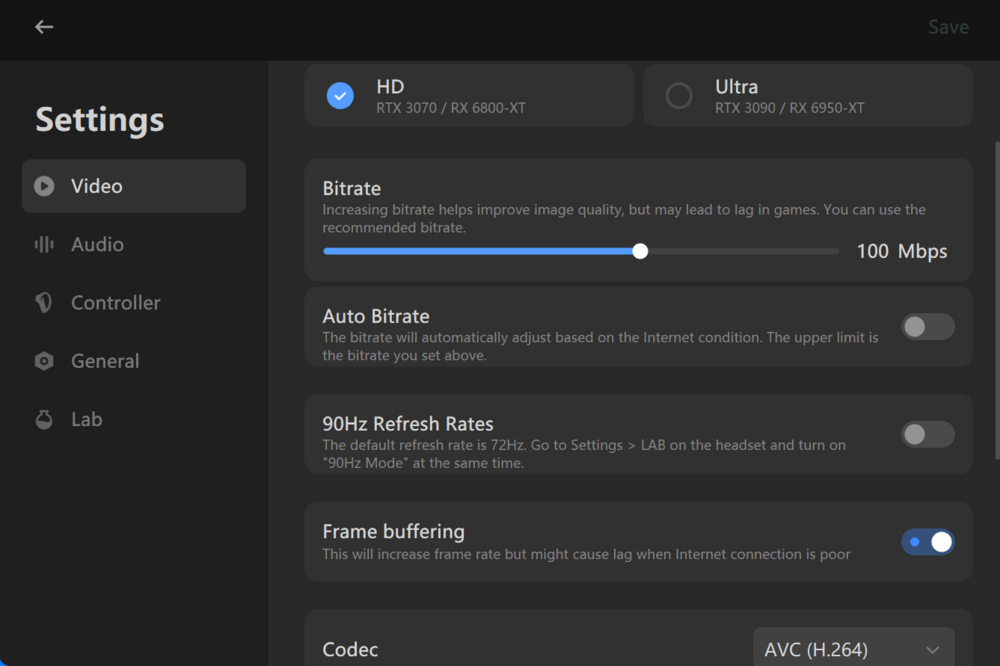Click the Bitrate slider handle
1000x666 pixels.
point(640,251)
